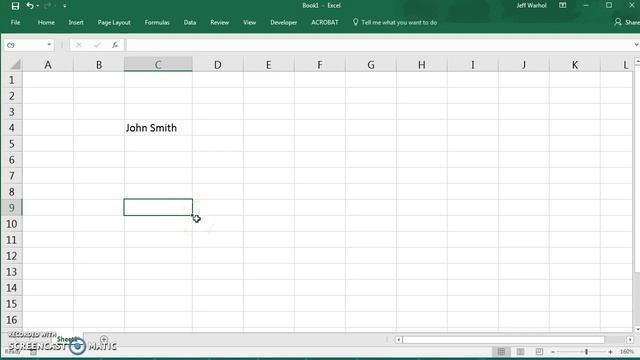Open the Formulas tab
Viewport: 640px width, 360px height.
coord(157,22)
